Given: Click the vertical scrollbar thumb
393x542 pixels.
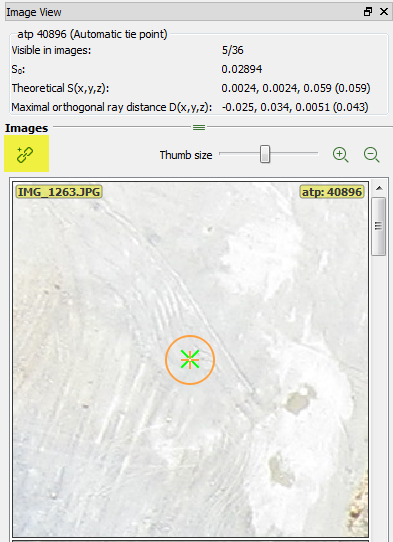Looking at the screenshot, I should [378, 226].
